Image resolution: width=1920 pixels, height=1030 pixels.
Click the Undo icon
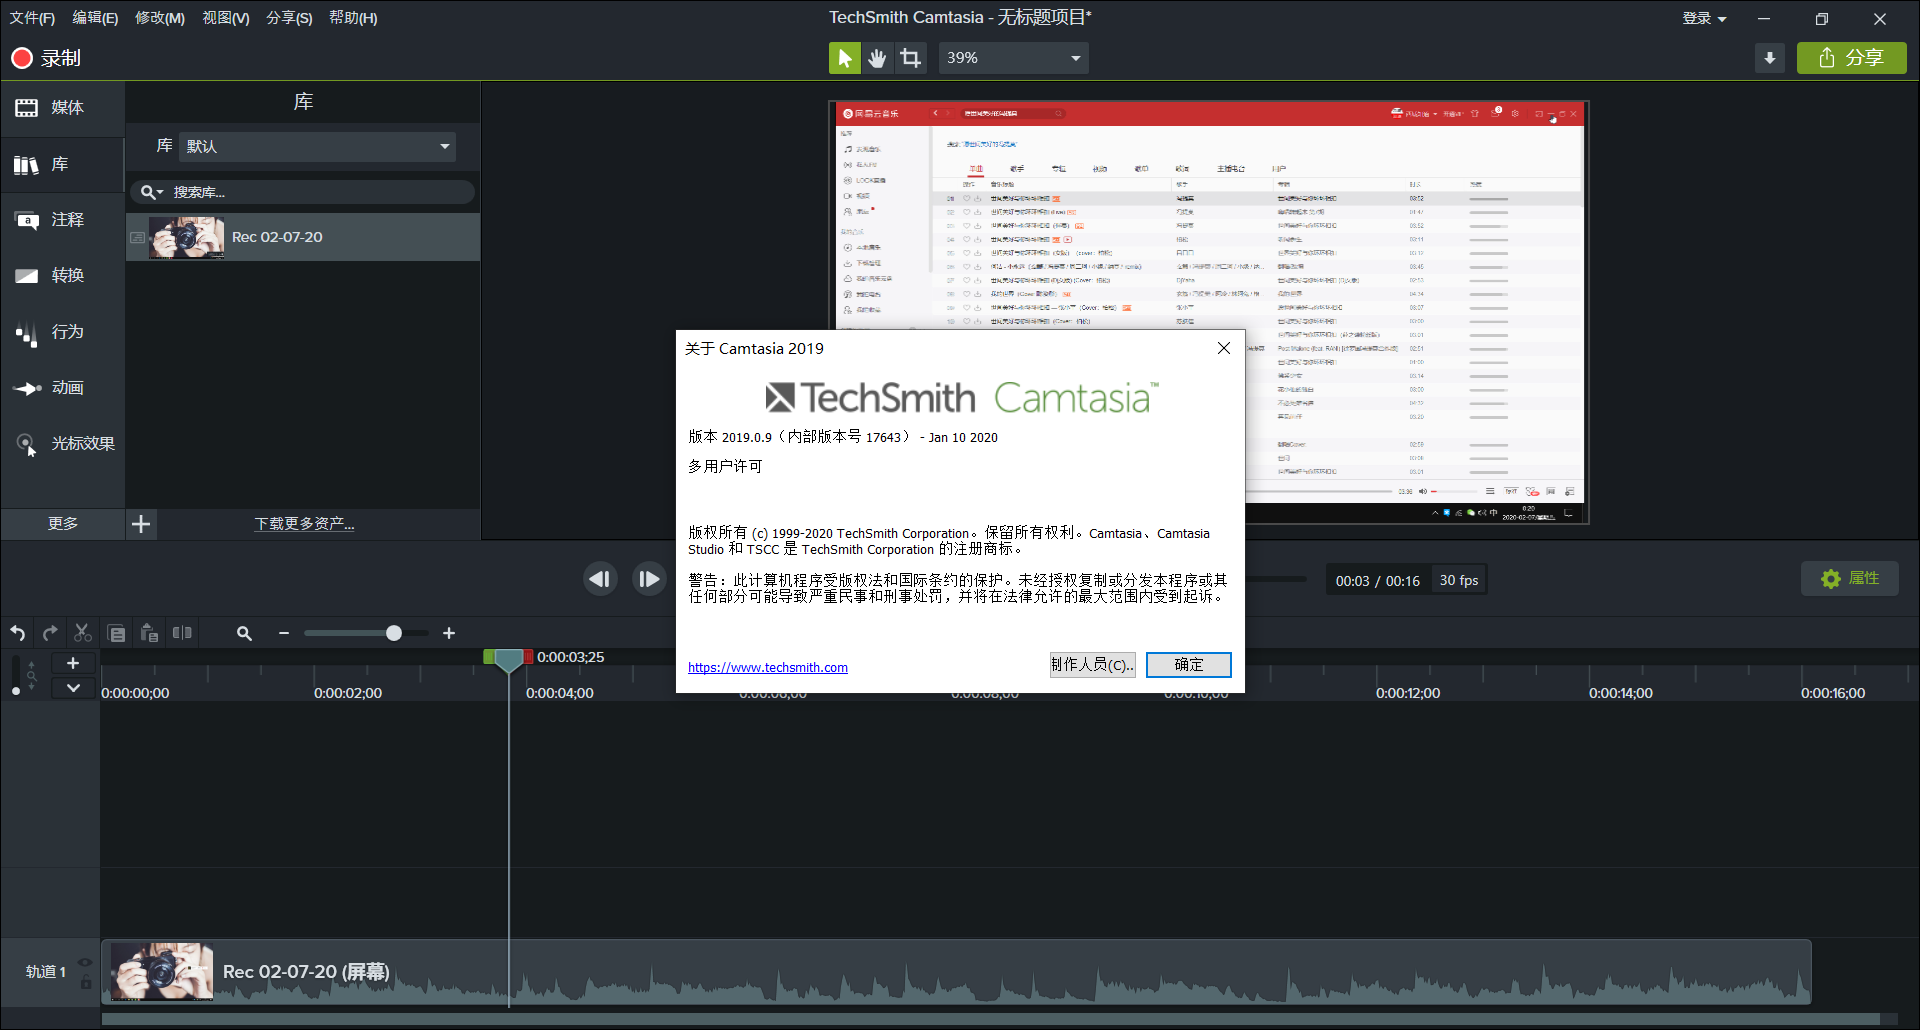click(18, 633)
